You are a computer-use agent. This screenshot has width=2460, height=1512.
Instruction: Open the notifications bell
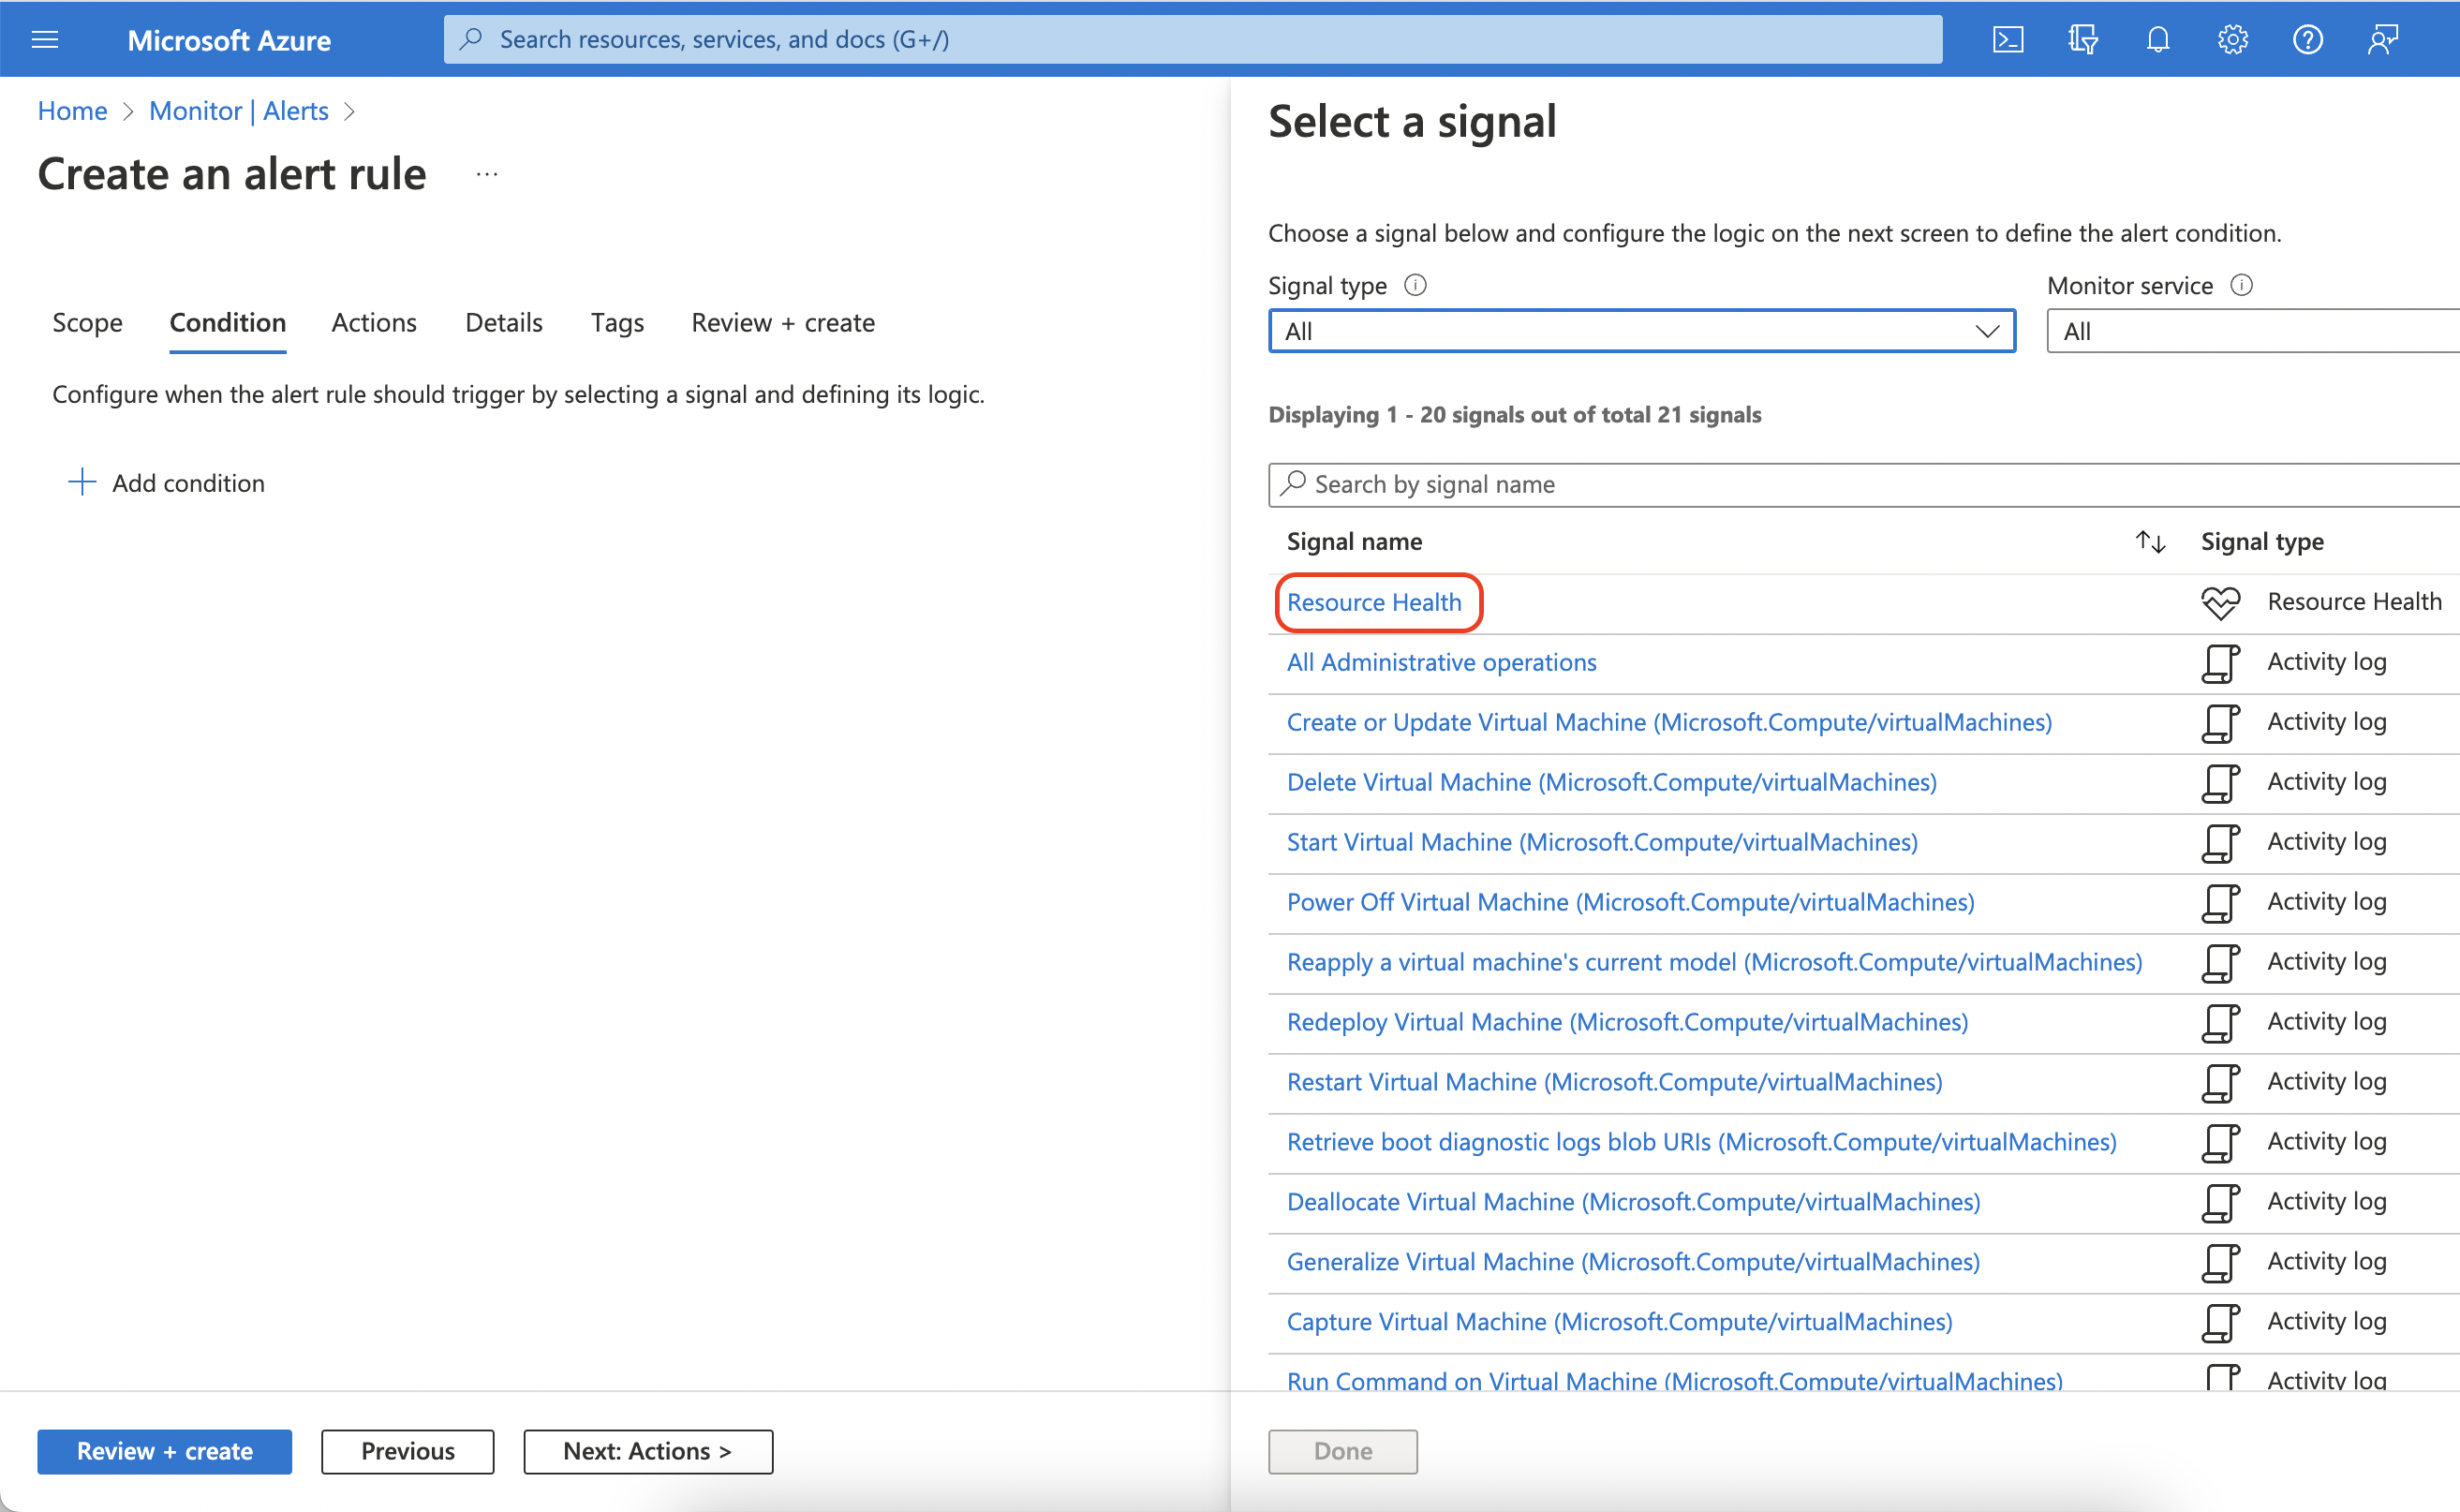point(2157,39)
